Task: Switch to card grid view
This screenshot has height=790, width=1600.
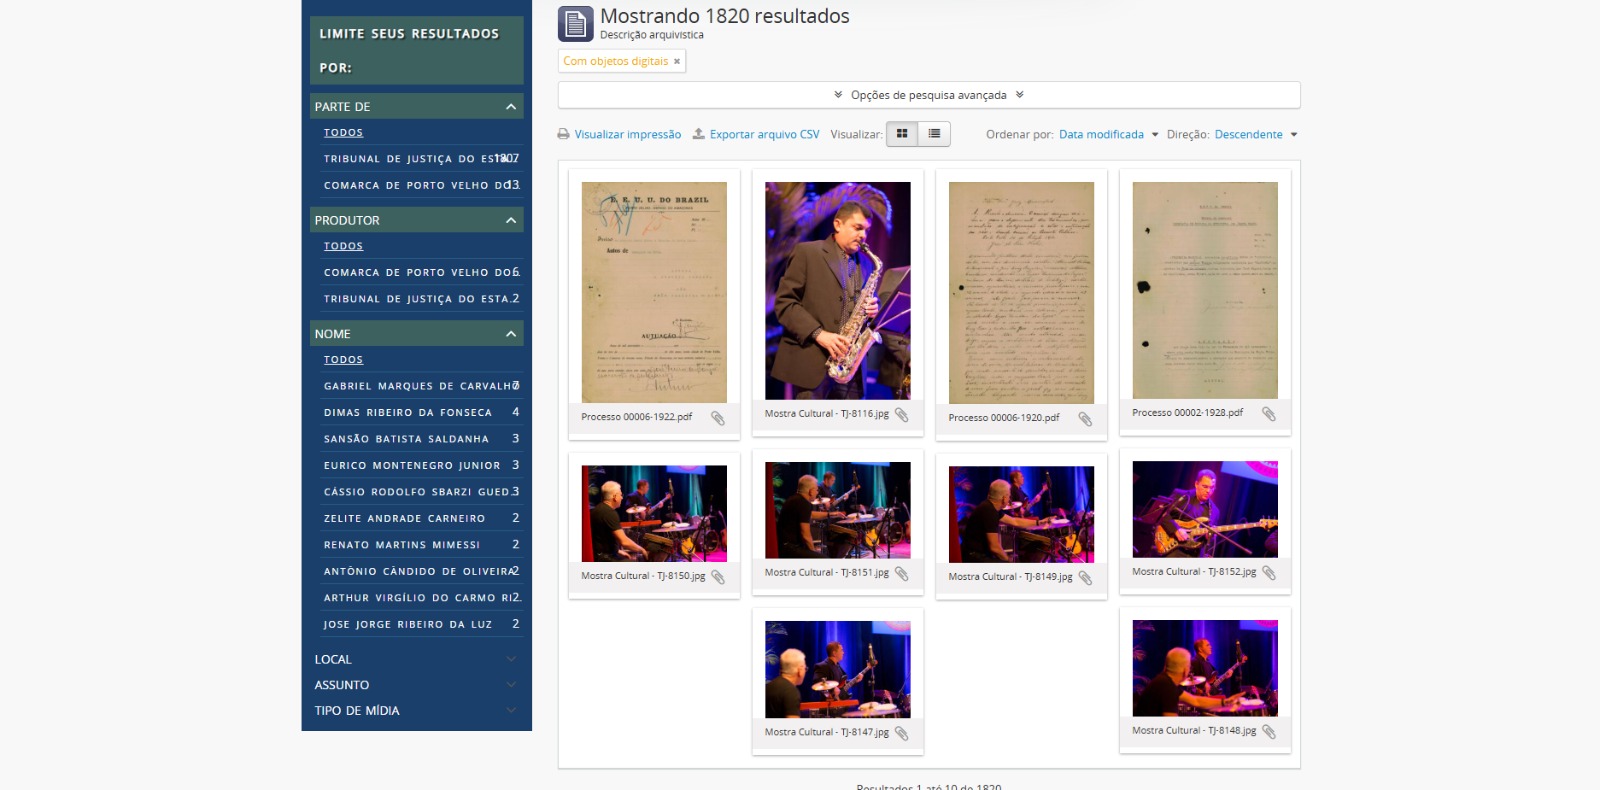Action: pyautogui.click(x=902, y=134)
